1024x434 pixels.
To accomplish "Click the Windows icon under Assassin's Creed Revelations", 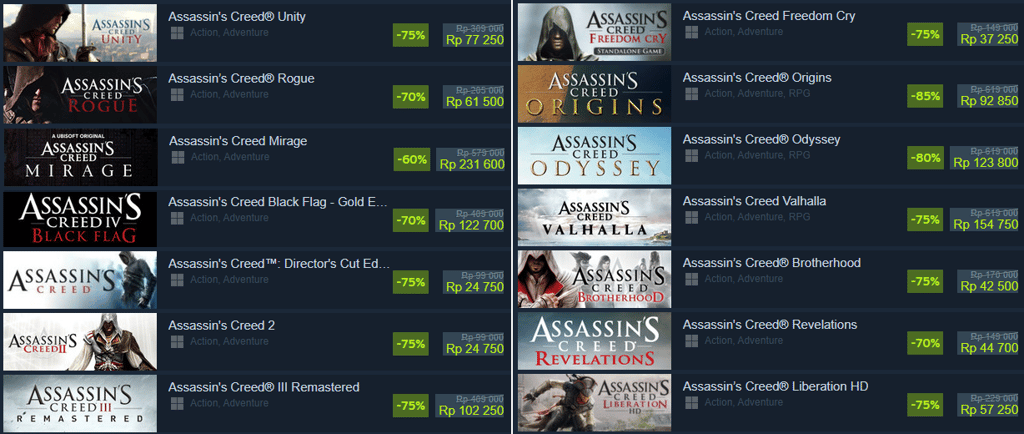I will point(690,341).
